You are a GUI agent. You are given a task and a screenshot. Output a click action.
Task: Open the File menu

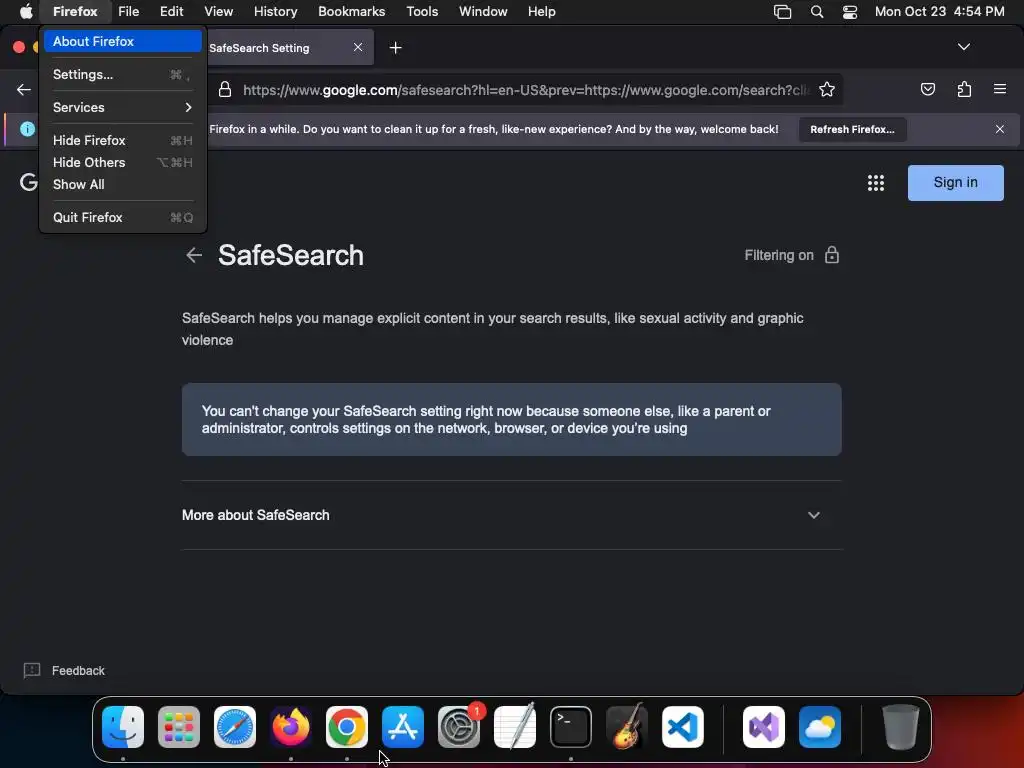129,11
